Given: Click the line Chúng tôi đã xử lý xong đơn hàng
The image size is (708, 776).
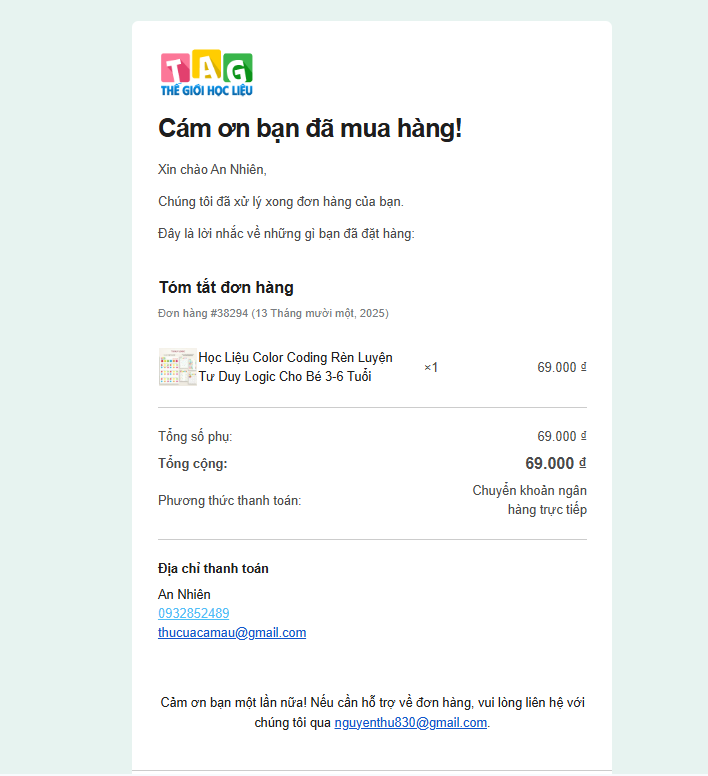Looking at the screenshot, I should click(x=281, y=201).
